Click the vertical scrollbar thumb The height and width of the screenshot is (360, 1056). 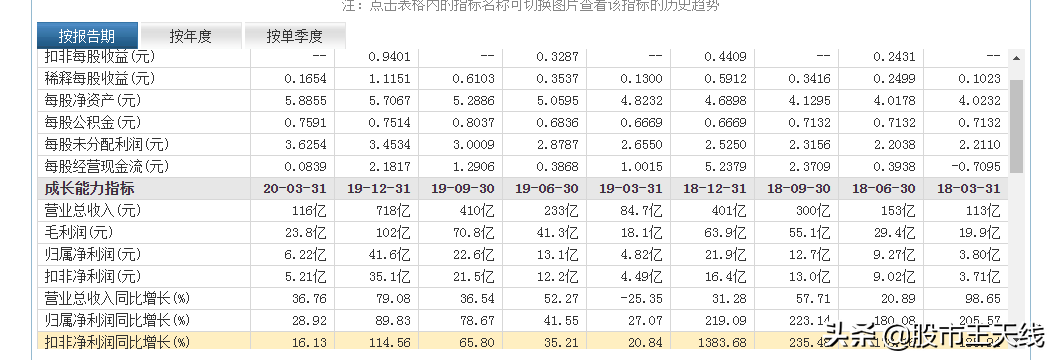[x=1016, y=126]
